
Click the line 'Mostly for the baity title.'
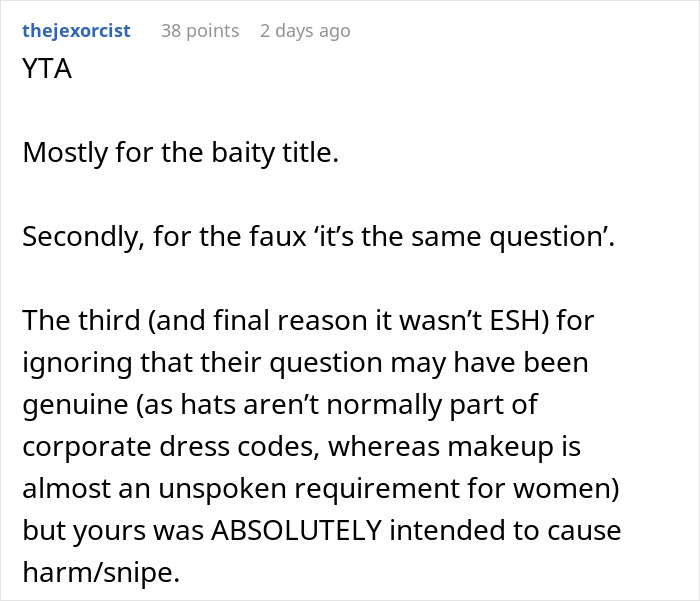coord(180,154)
